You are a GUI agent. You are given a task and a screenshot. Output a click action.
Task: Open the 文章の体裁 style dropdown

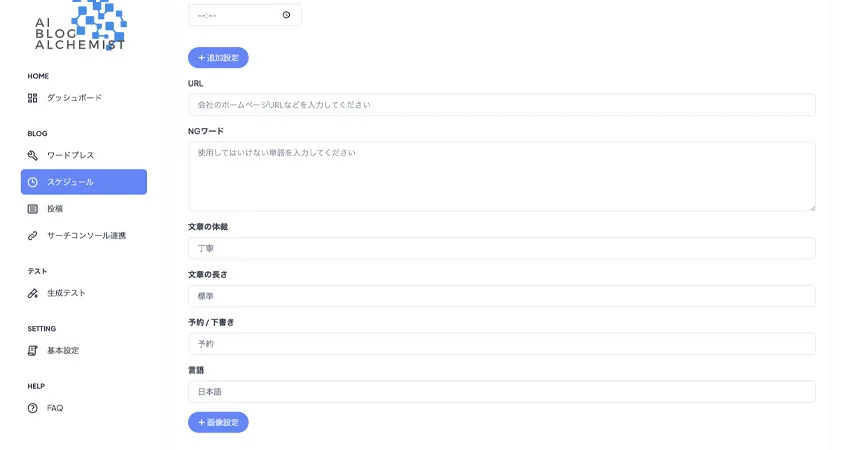click(x=501, y=248)
